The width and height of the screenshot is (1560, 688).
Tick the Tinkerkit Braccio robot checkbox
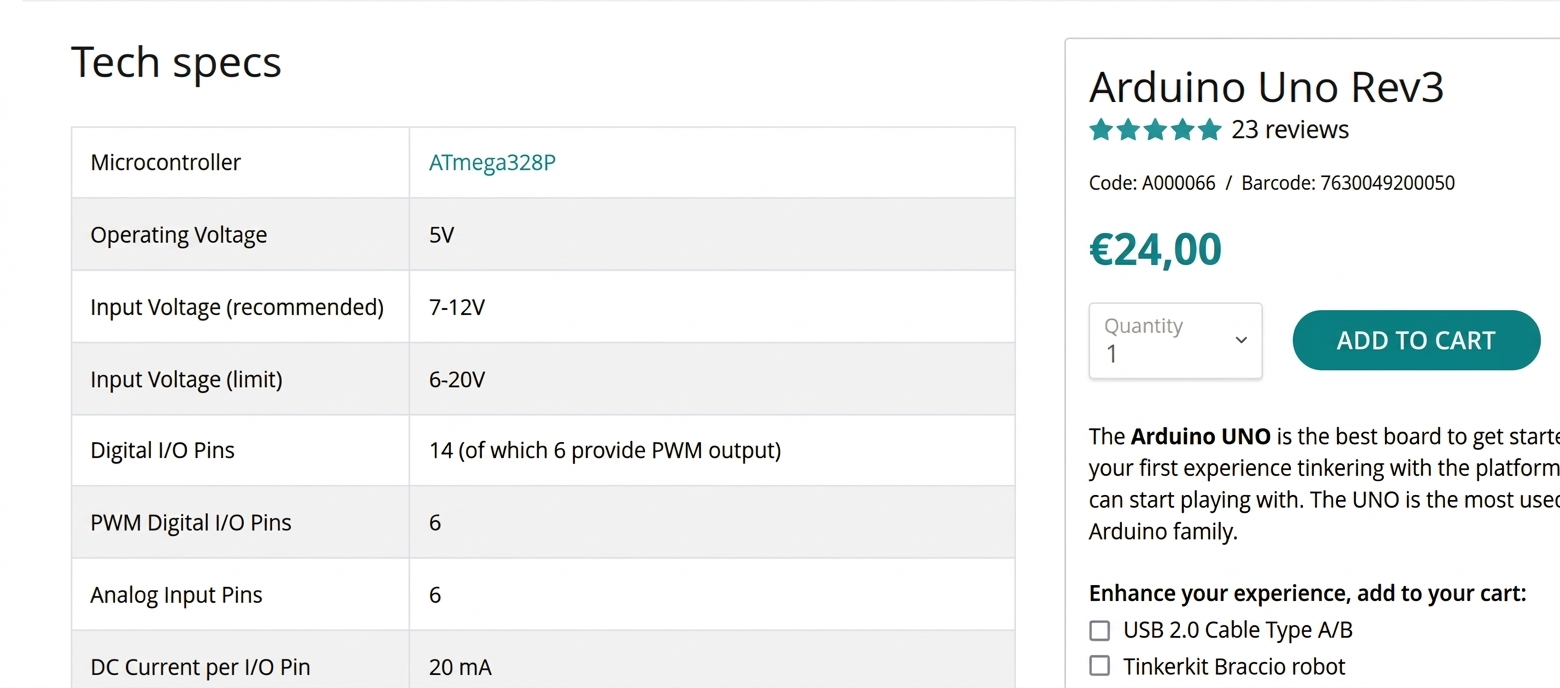click(x=1100, y=666)
